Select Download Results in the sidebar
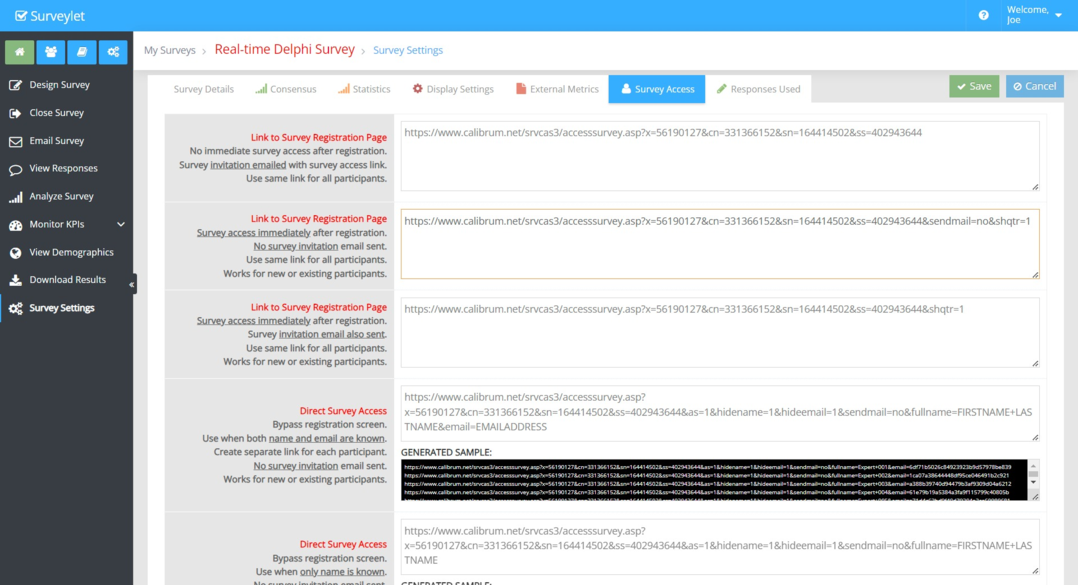This screenshot has width=1078, height=585. [67, 280]
